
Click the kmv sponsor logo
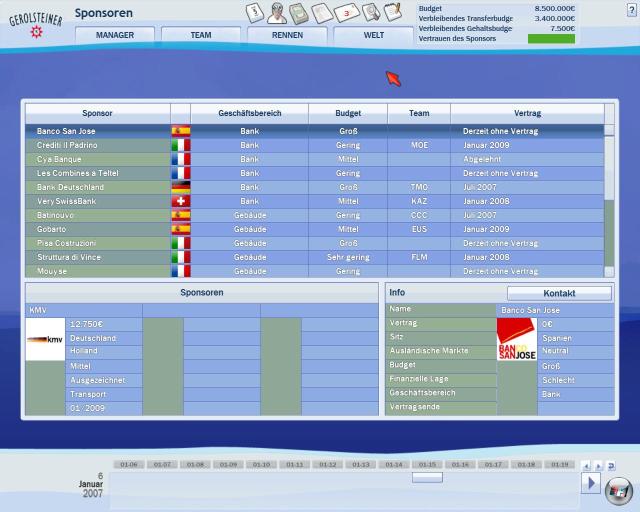pos(45,339)
